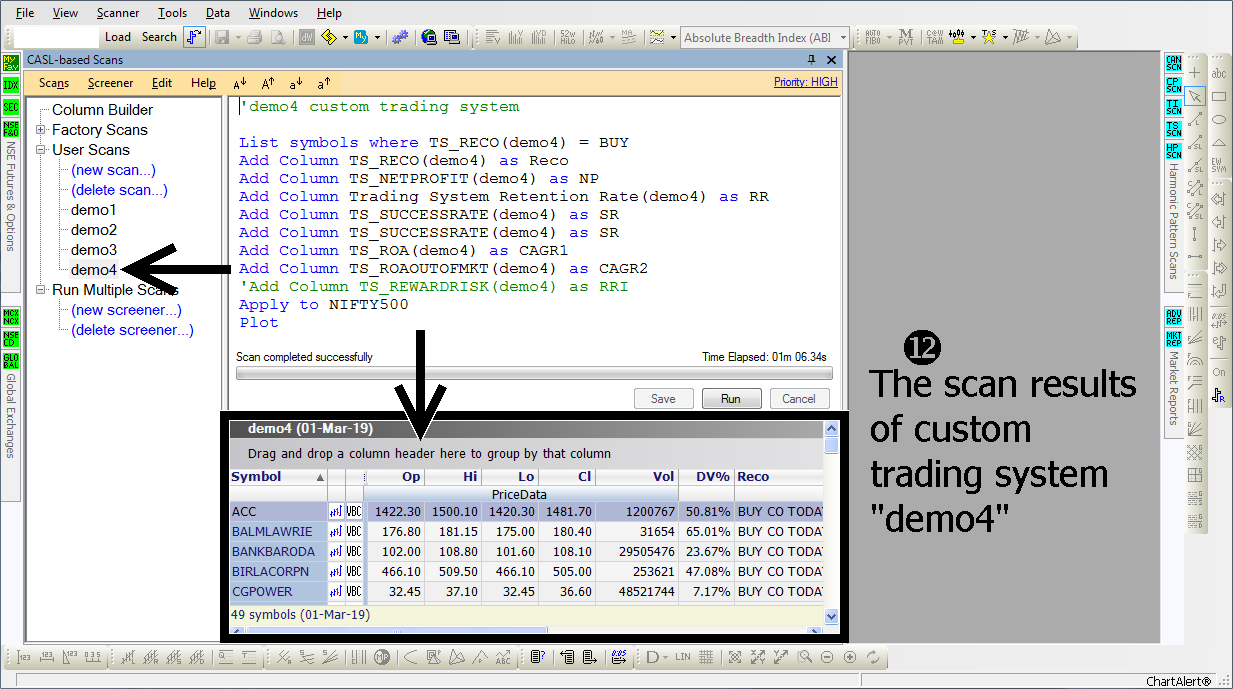Viewport: 1233px width, 689px height.
Task: Click the LIN scale icon in bottom toolbar
Action: (x=683, y=657)
